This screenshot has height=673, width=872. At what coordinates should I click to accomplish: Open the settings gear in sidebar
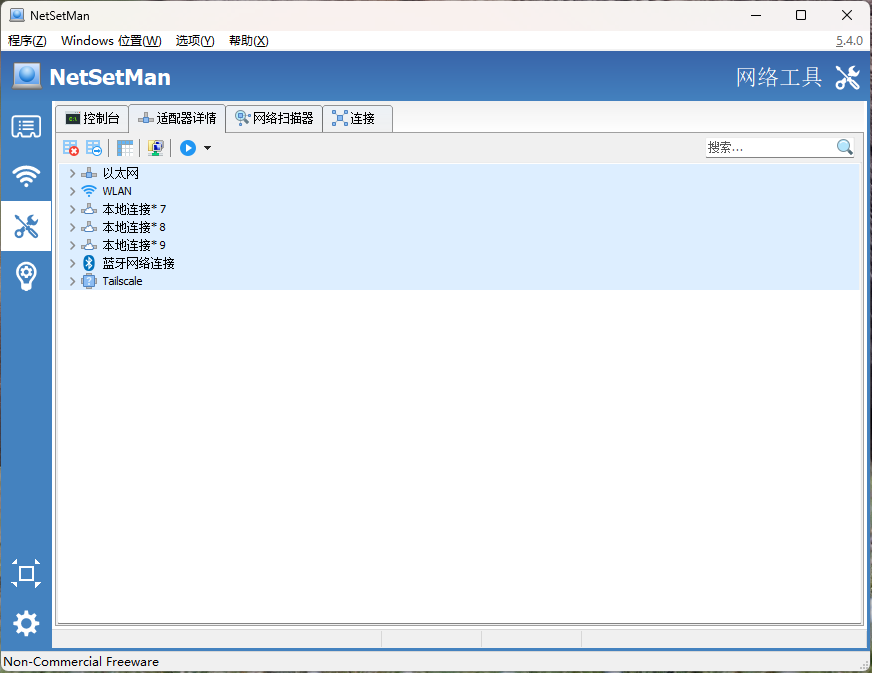[26, 623]
